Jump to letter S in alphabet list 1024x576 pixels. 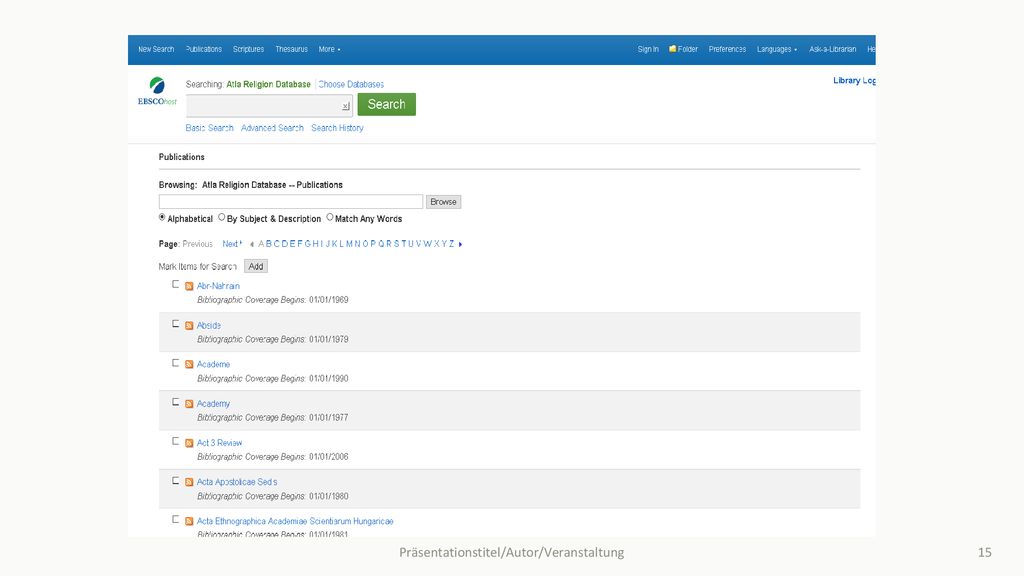(x=396, y=244)
